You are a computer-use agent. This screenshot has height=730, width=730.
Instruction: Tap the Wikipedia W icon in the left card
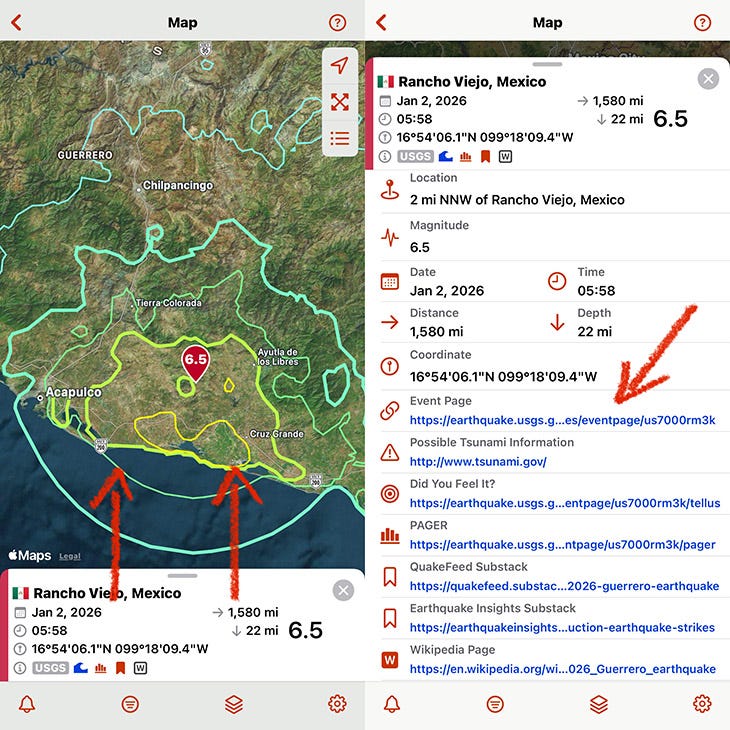point(140,668)
